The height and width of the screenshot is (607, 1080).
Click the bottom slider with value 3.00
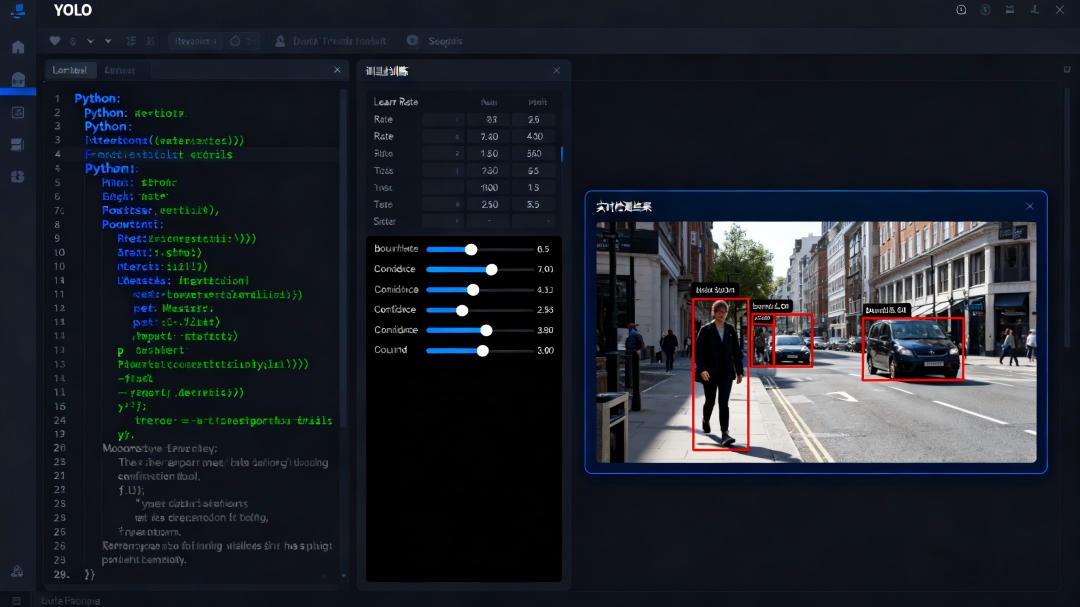coord(483,351)
